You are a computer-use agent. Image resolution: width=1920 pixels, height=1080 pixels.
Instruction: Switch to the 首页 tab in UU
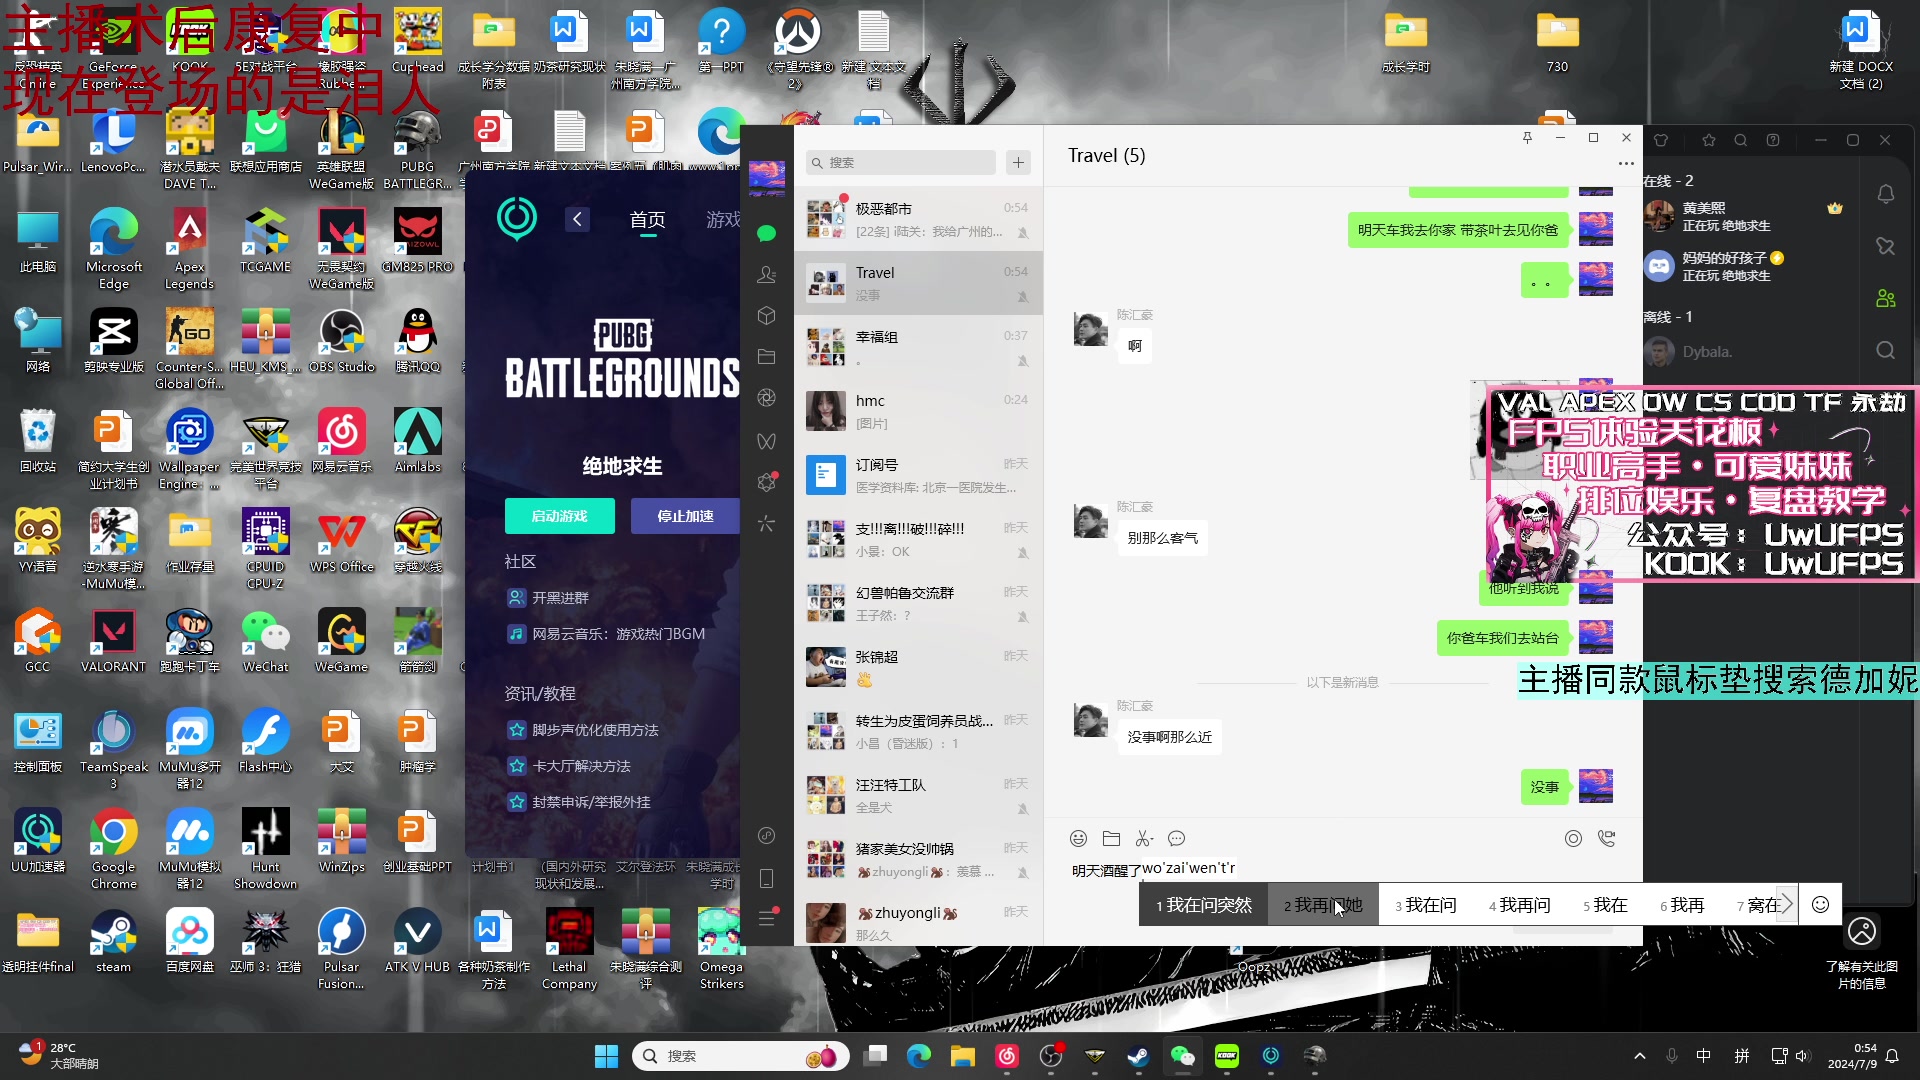[x=647, y=219]
